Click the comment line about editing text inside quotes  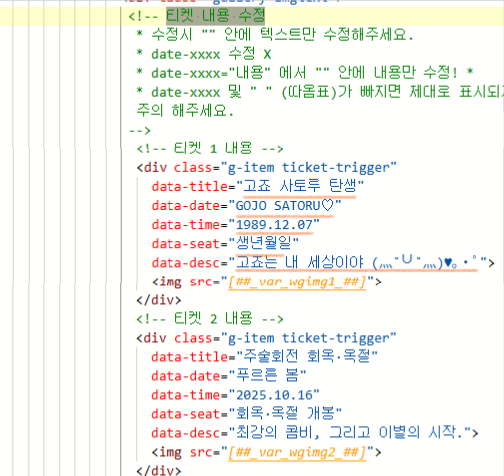[275, 35]
